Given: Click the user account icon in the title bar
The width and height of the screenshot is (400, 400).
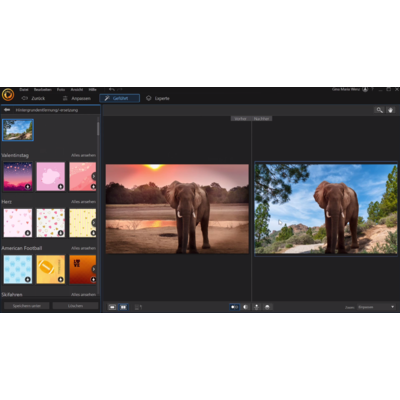Looking at the screenshot, I should click(x=365, y=90).
